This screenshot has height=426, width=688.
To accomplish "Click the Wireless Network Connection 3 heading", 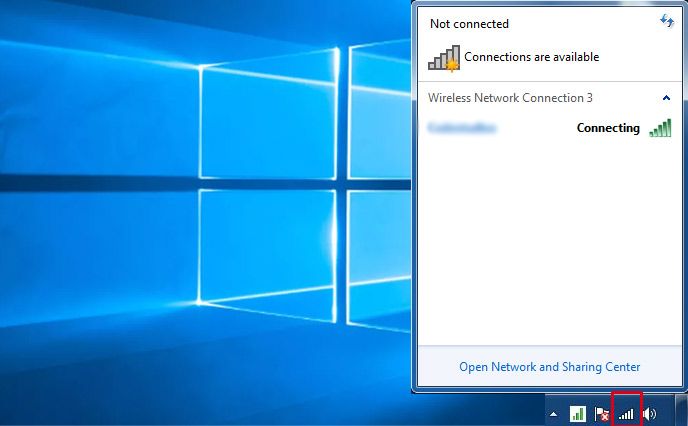I will point(510,98).
